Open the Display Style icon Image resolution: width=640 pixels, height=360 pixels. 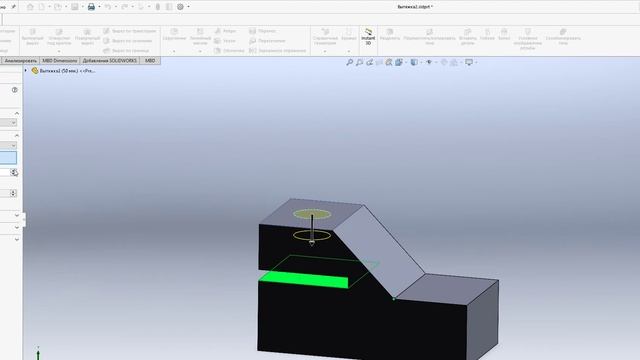[414, 62]
